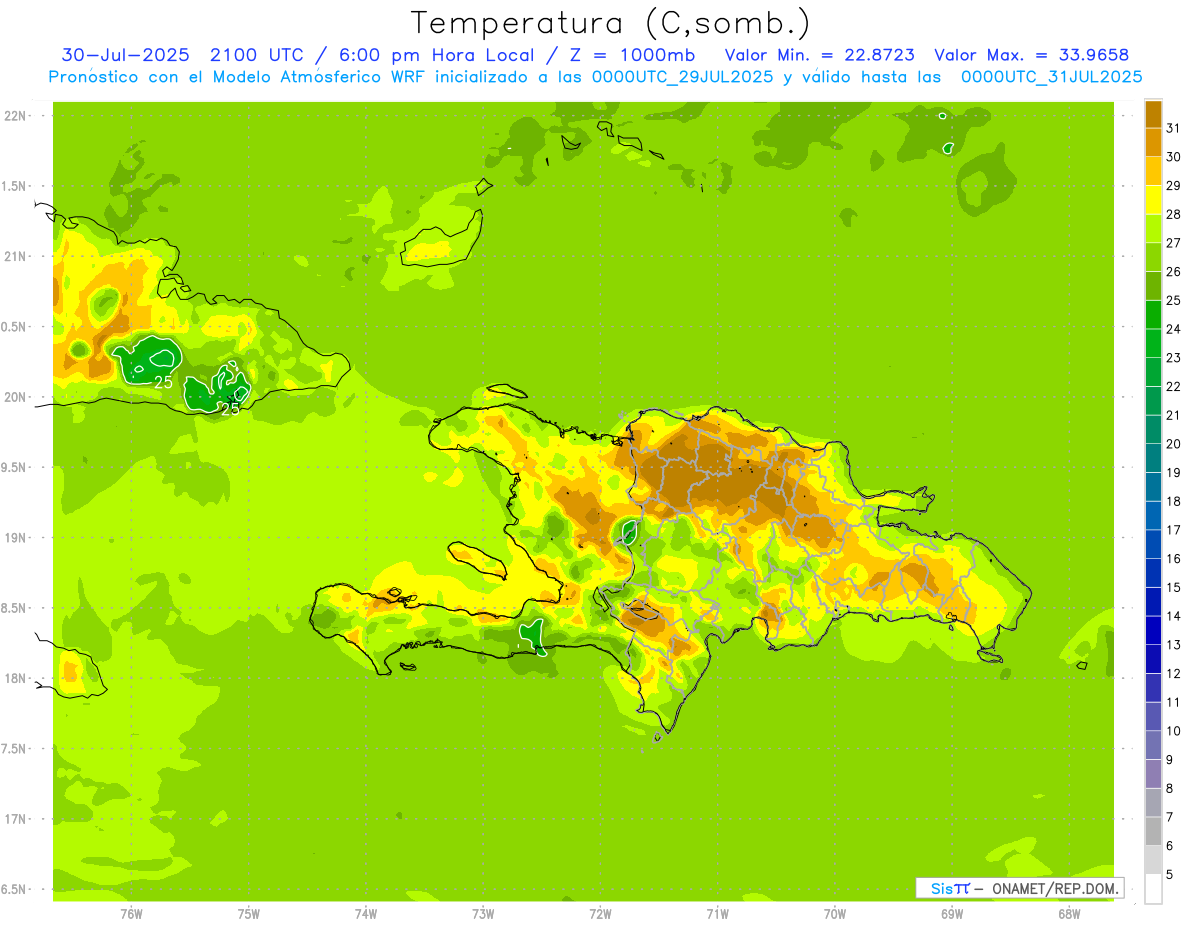This screenshot has height=927, width=1200.
Task: Click the "73W" longitude label
Action: tap(483, 914)
